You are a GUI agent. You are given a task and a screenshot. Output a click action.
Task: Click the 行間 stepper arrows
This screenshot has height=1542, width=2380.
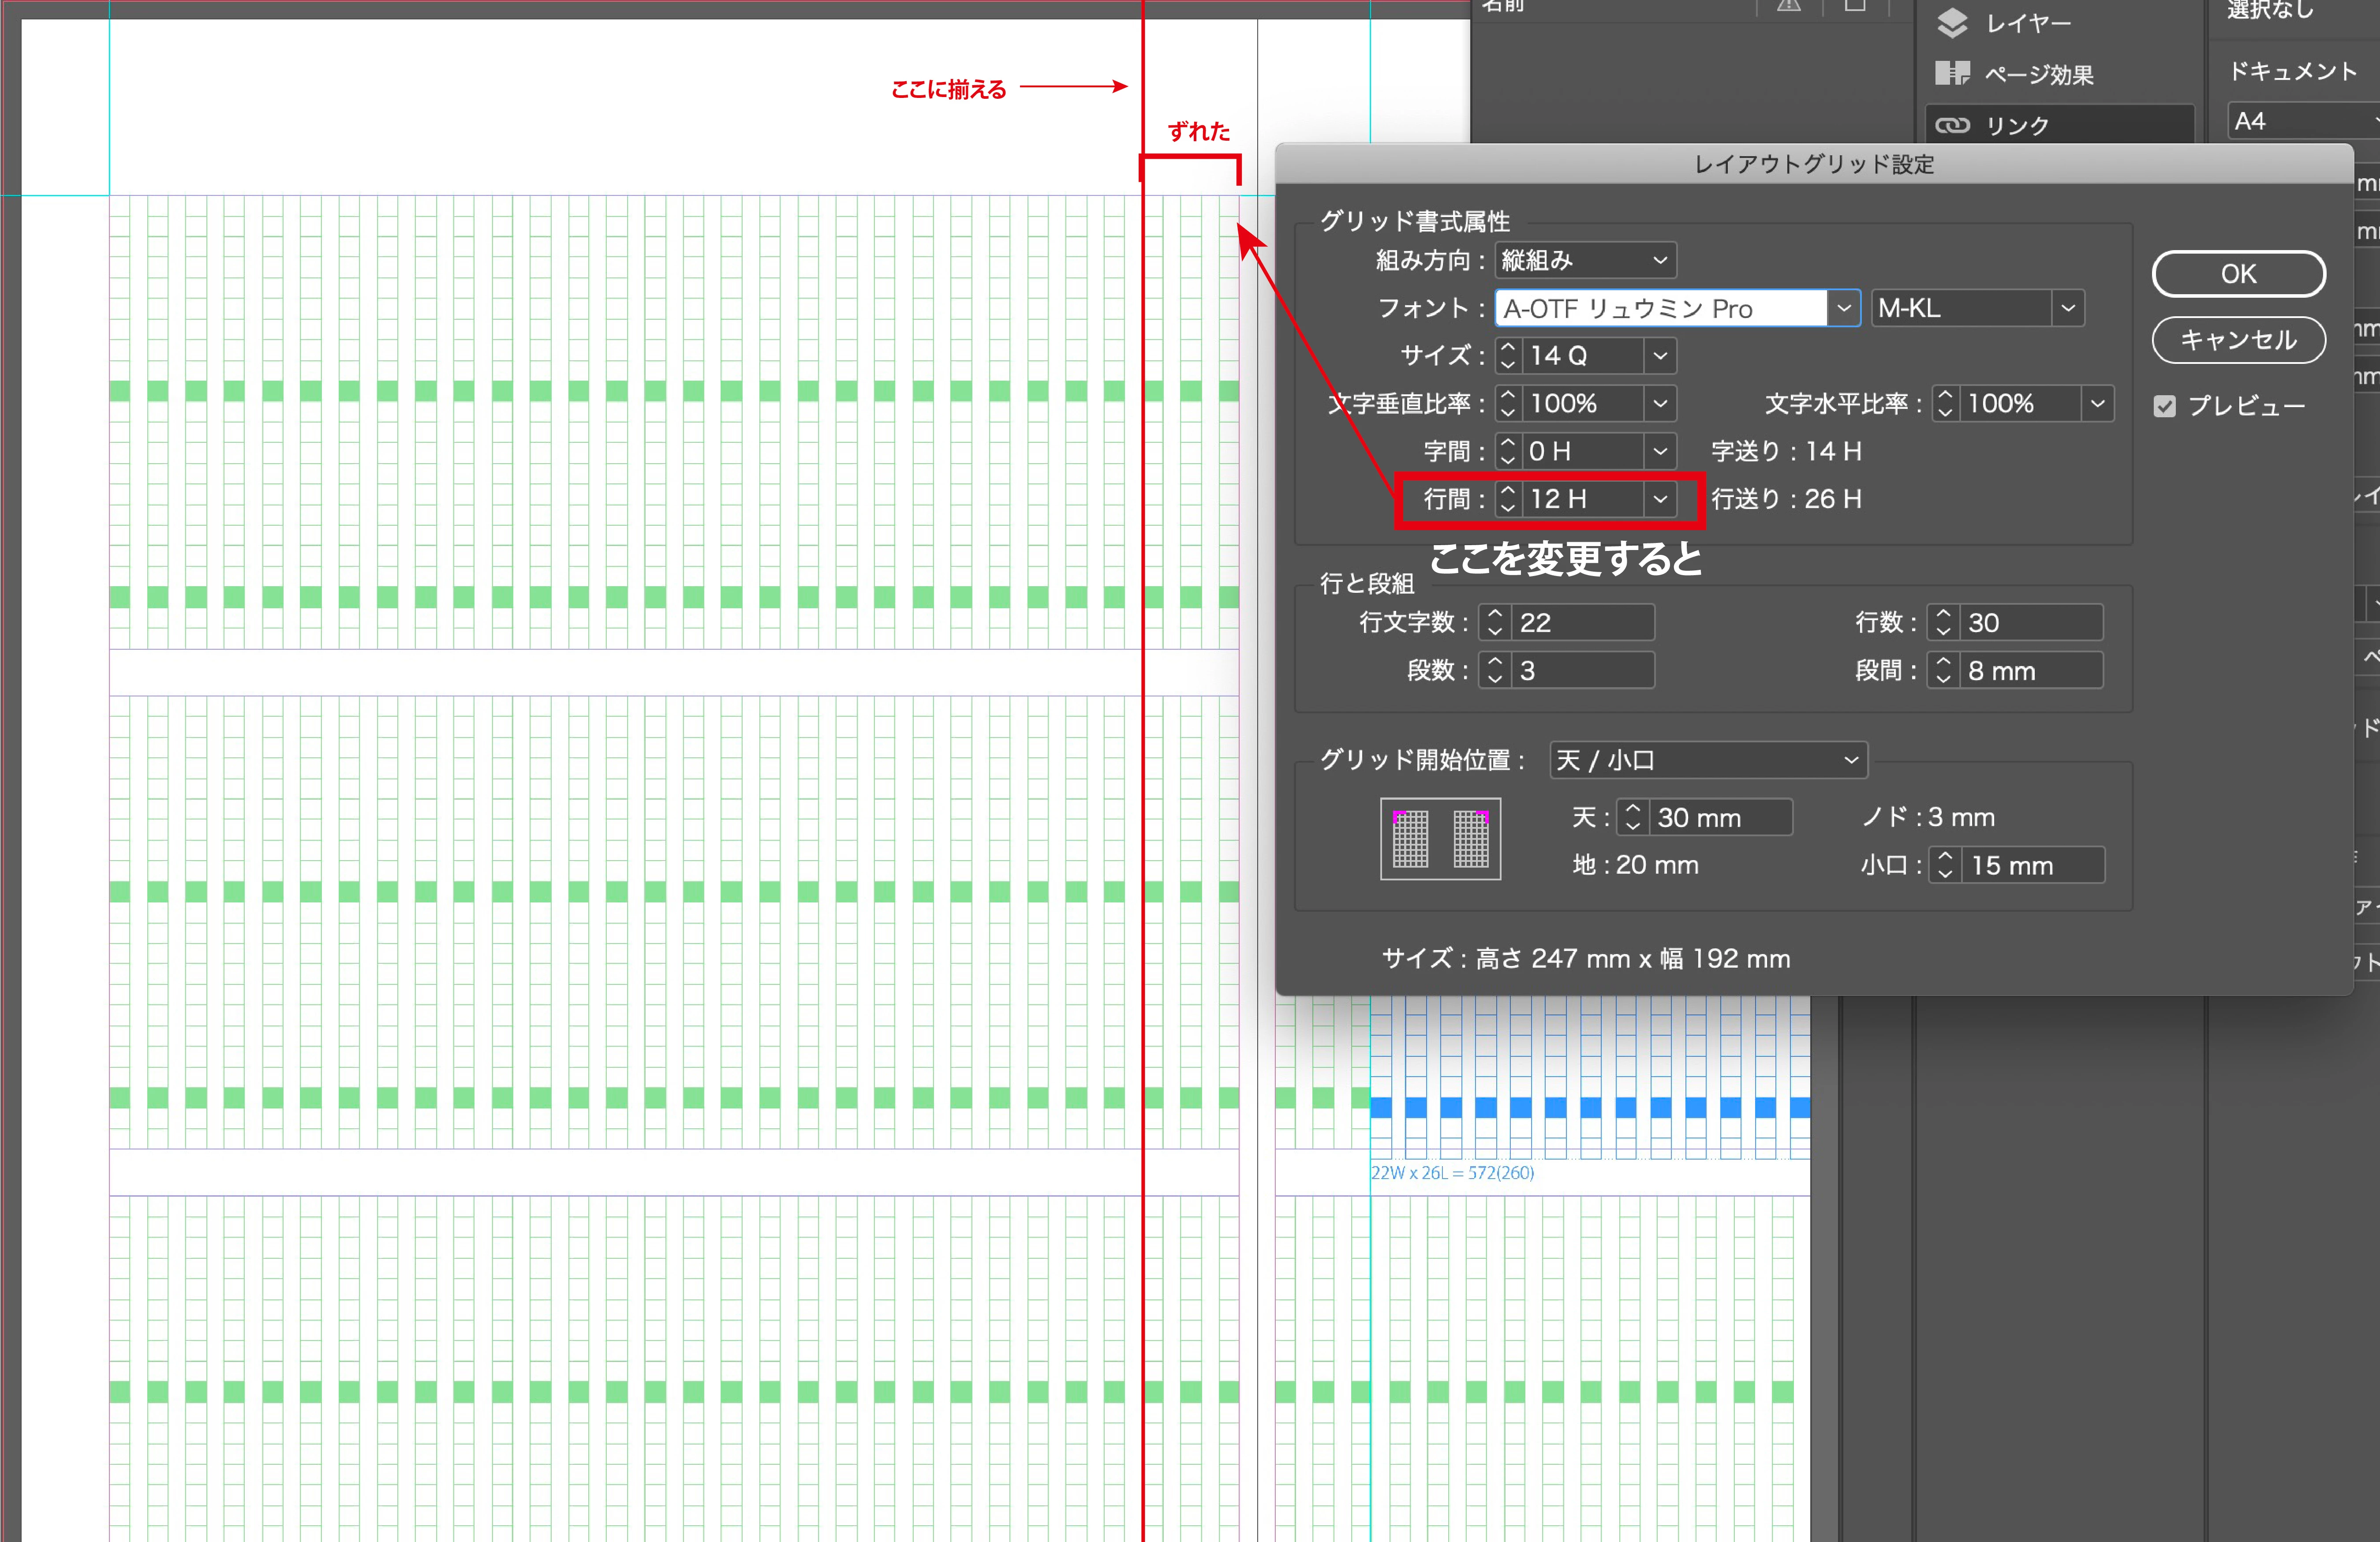pos(1508,499)
